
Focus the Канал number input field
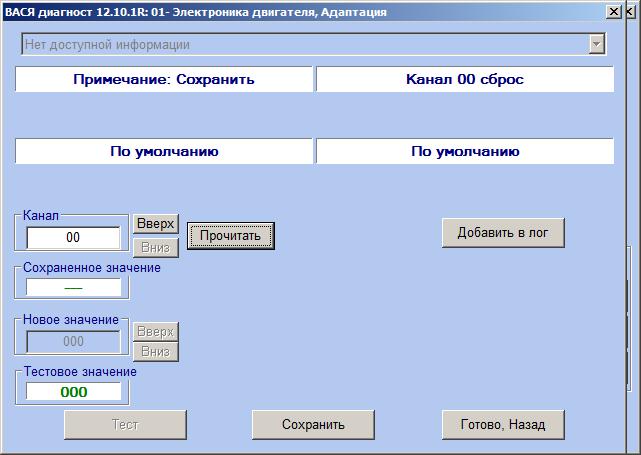click(x=73, y=238)
